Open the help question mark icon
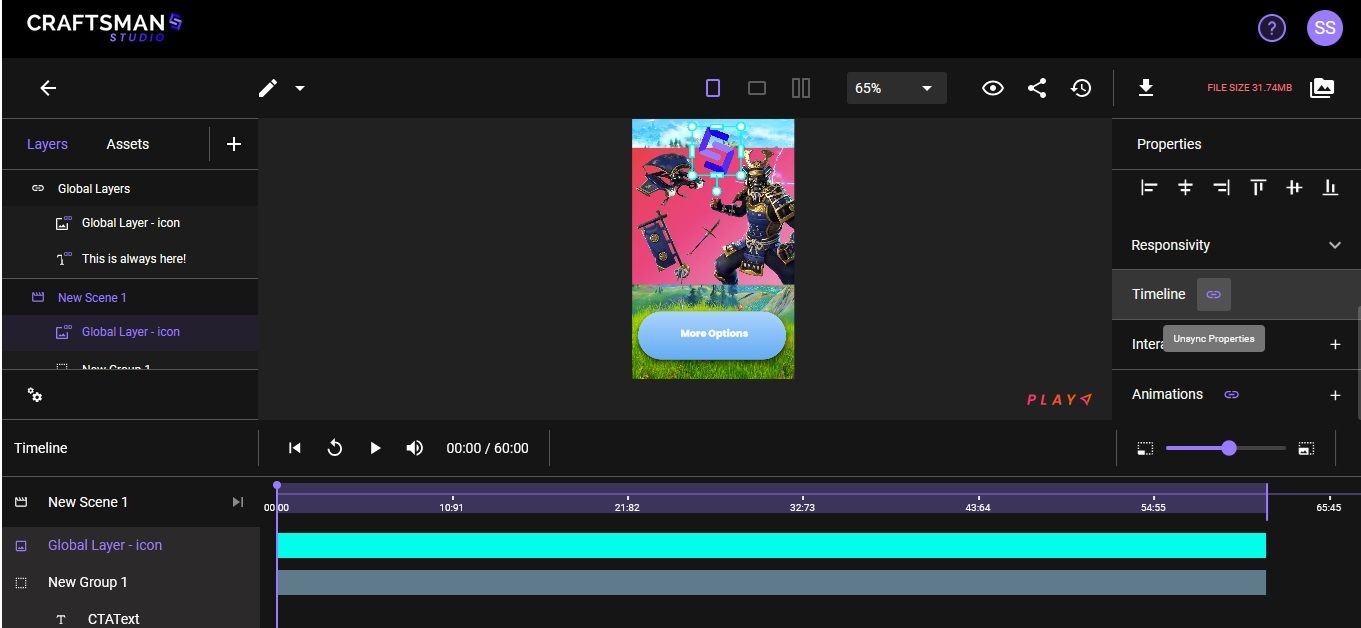Viewport: 1361px width, 628px height. [1271, 28]
